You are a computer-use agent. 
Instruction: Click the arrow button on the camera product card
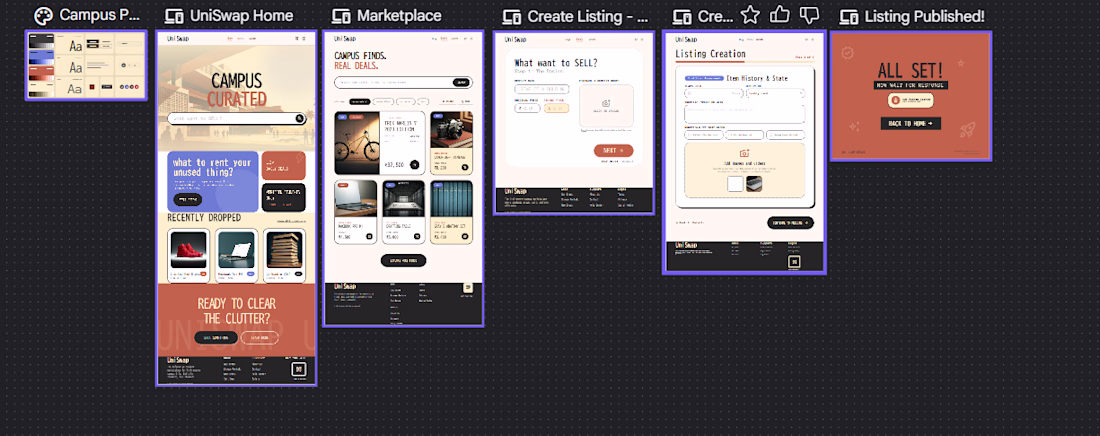pos(464,168)
